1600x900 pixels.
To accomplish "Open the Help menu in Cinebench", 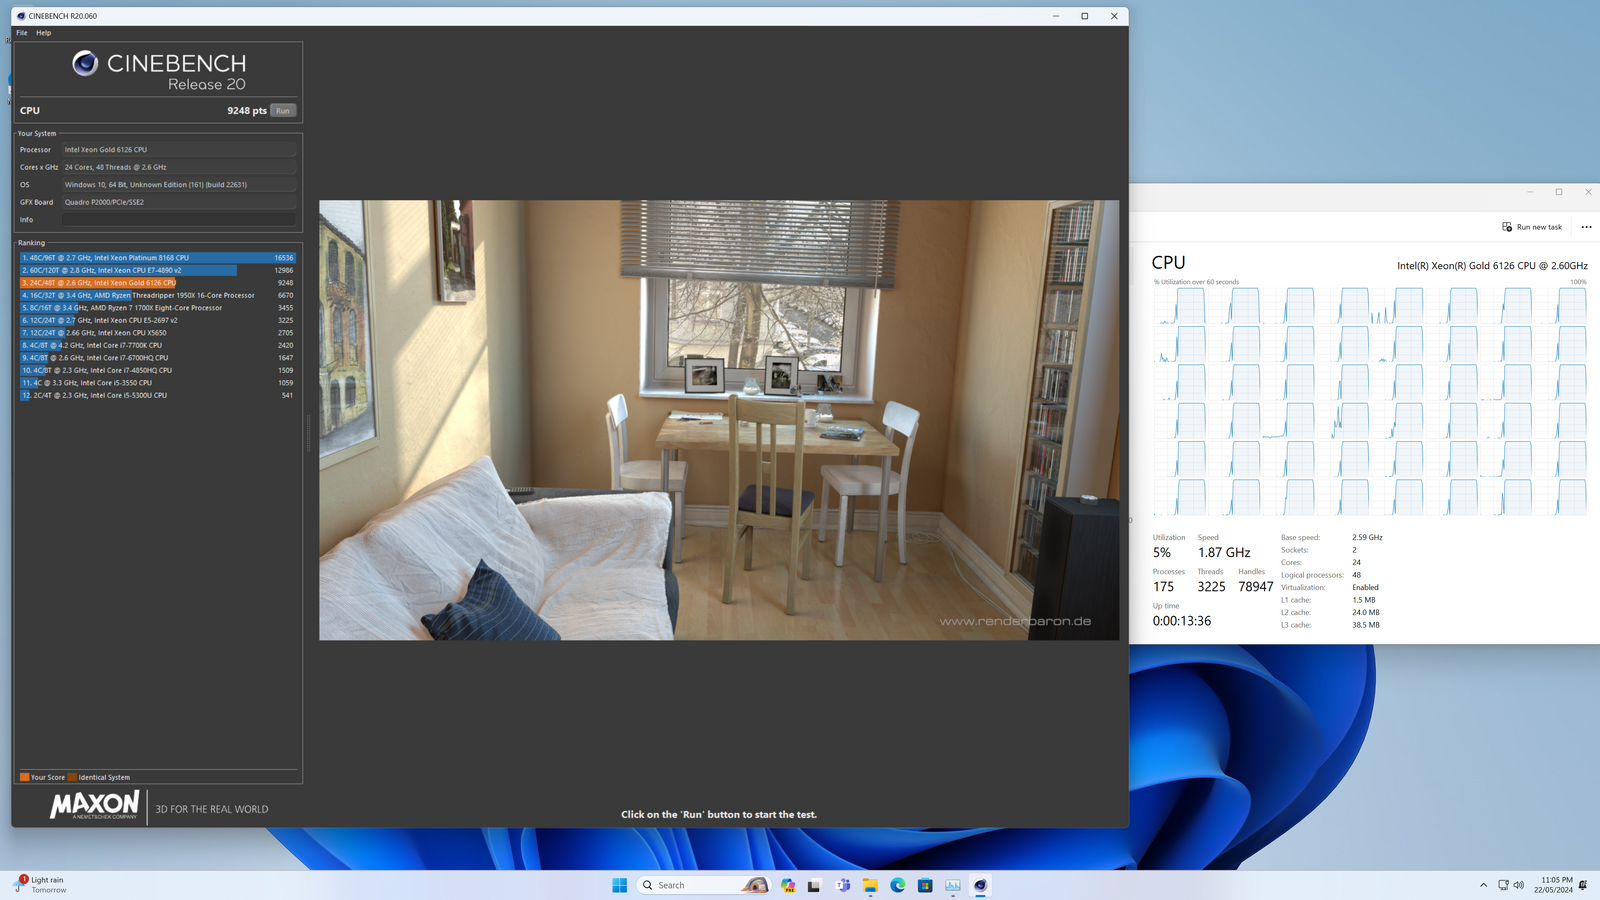I will pos(44,33).
